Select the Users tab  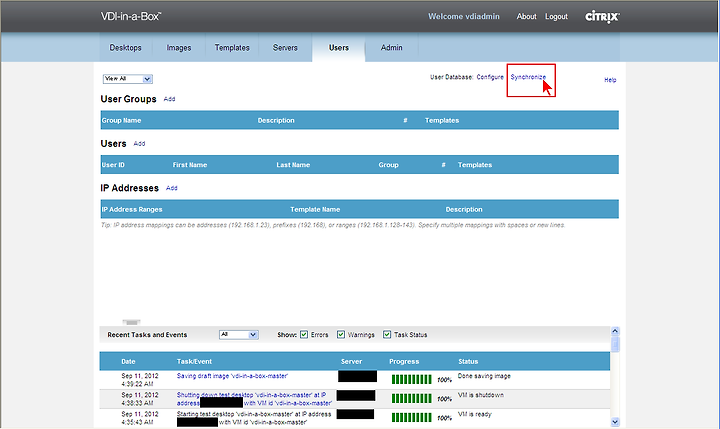tap(339, 48)
